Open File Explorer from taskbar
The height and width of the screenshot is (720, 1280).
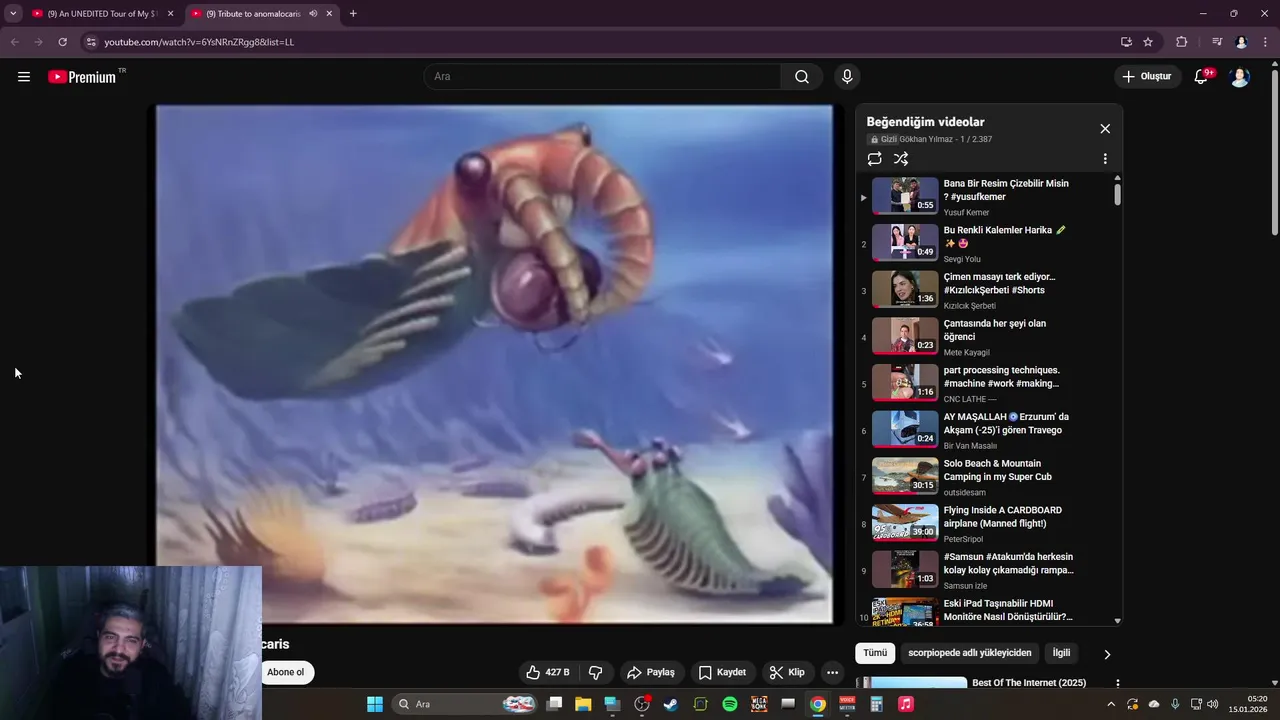point(583,704)
